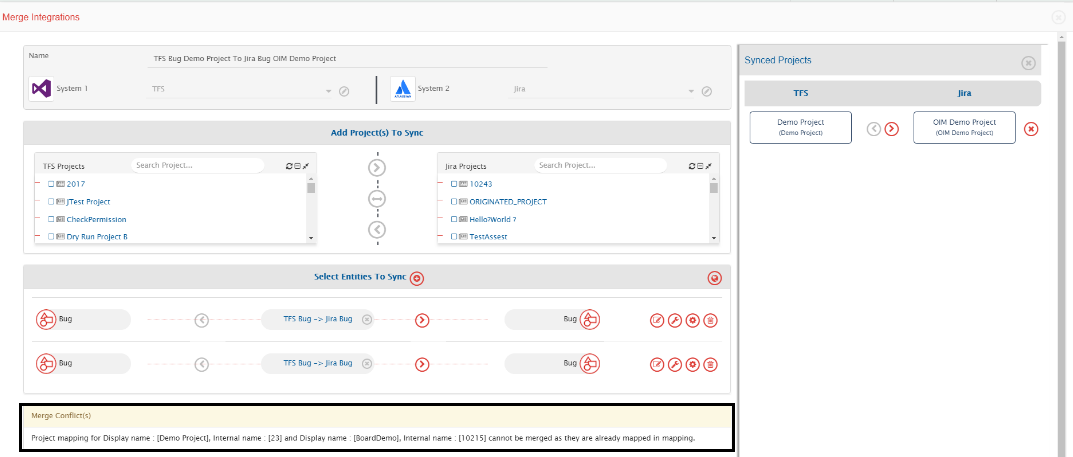The height and width of the screenshot is (457, 1073).
Task: Open the System 1 TFS dropdown
Action: [x=327, y=92]
